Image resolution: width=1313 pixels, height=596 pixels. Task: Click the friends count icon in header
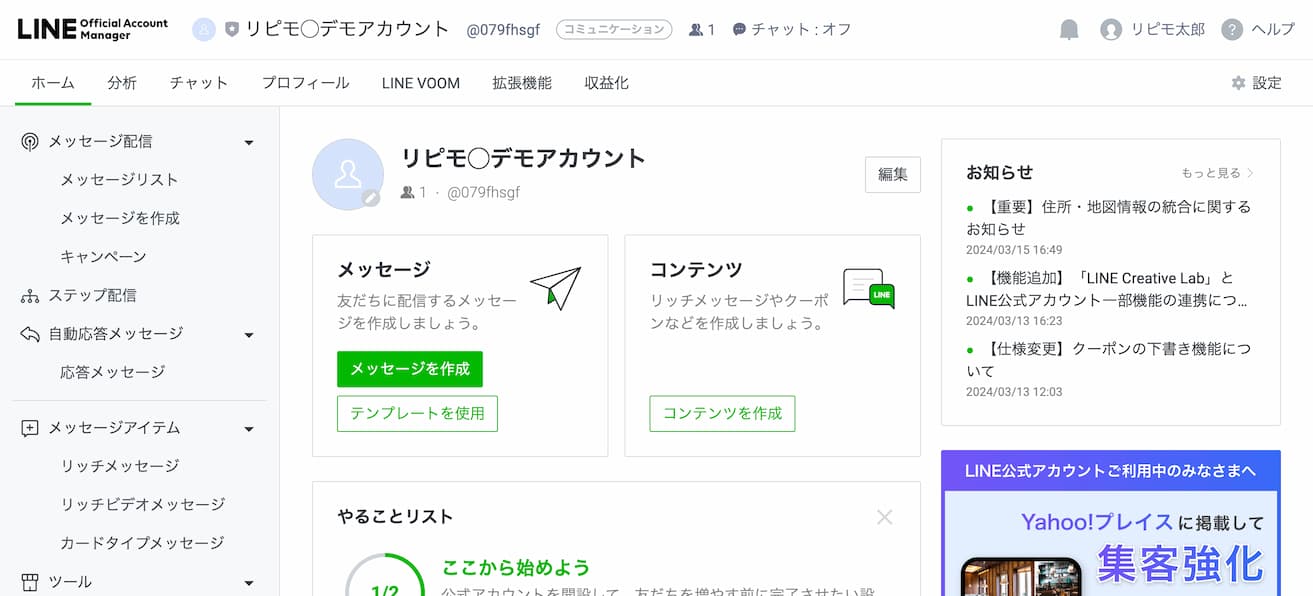pos(696,30)
